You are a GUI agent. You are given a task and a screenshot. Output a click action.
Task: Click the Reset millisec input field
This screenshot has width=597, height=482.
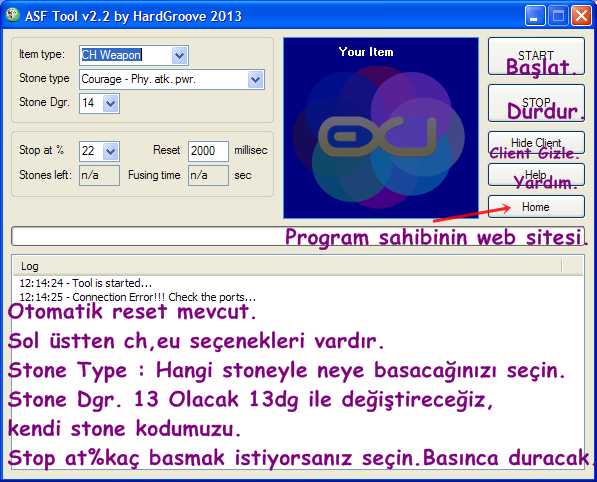click(208, 151)
